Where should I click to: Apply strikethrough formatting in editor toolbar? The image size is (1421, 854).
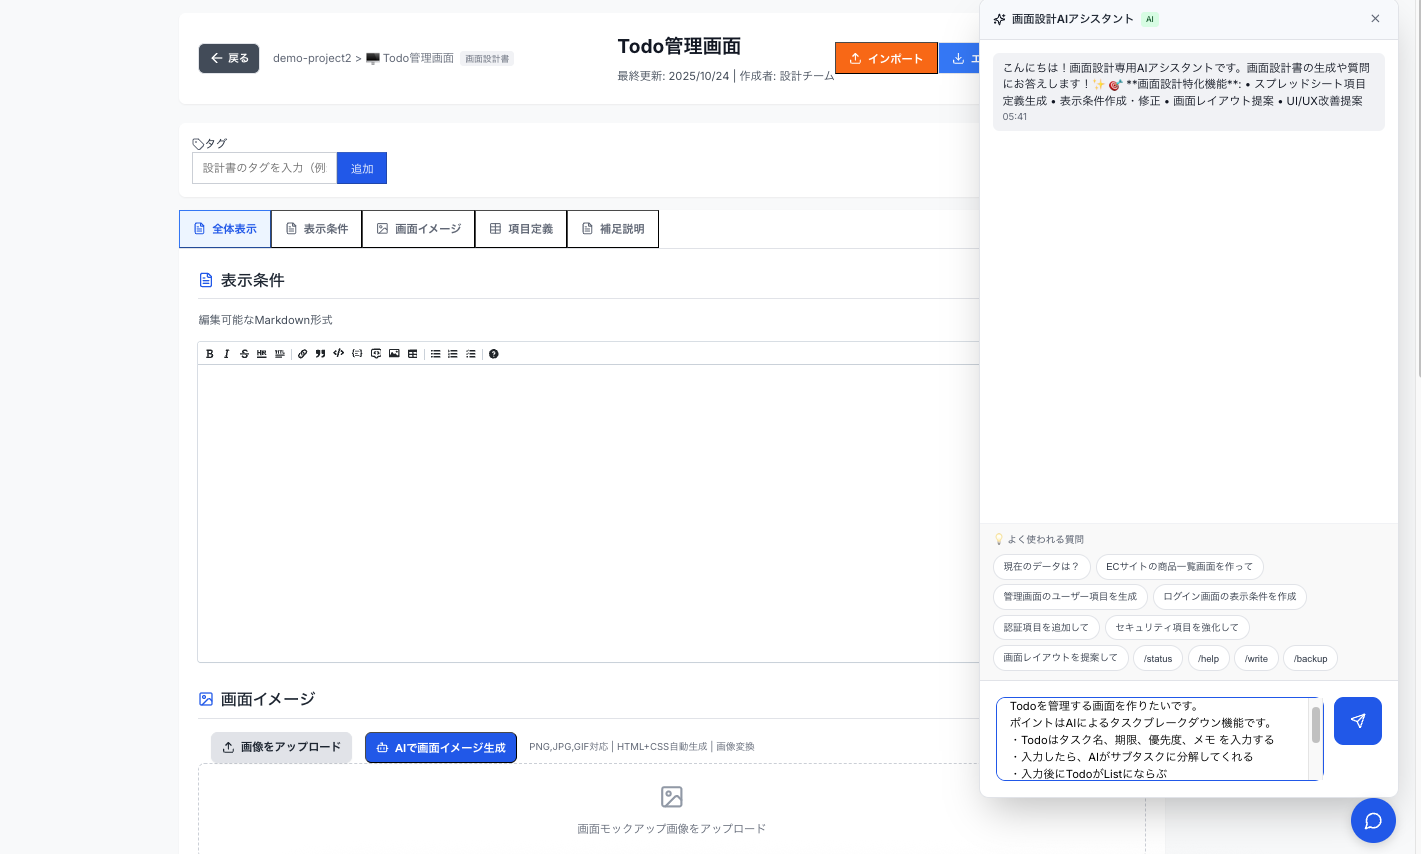(x=244, y=354)
